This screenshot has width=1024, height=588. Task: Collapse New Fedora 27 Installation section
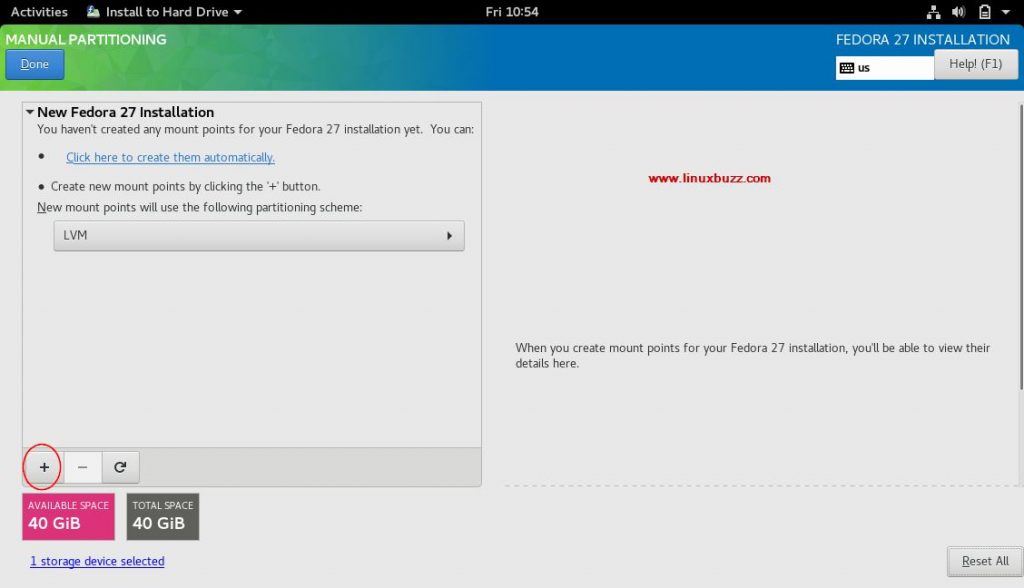[30, 112]
